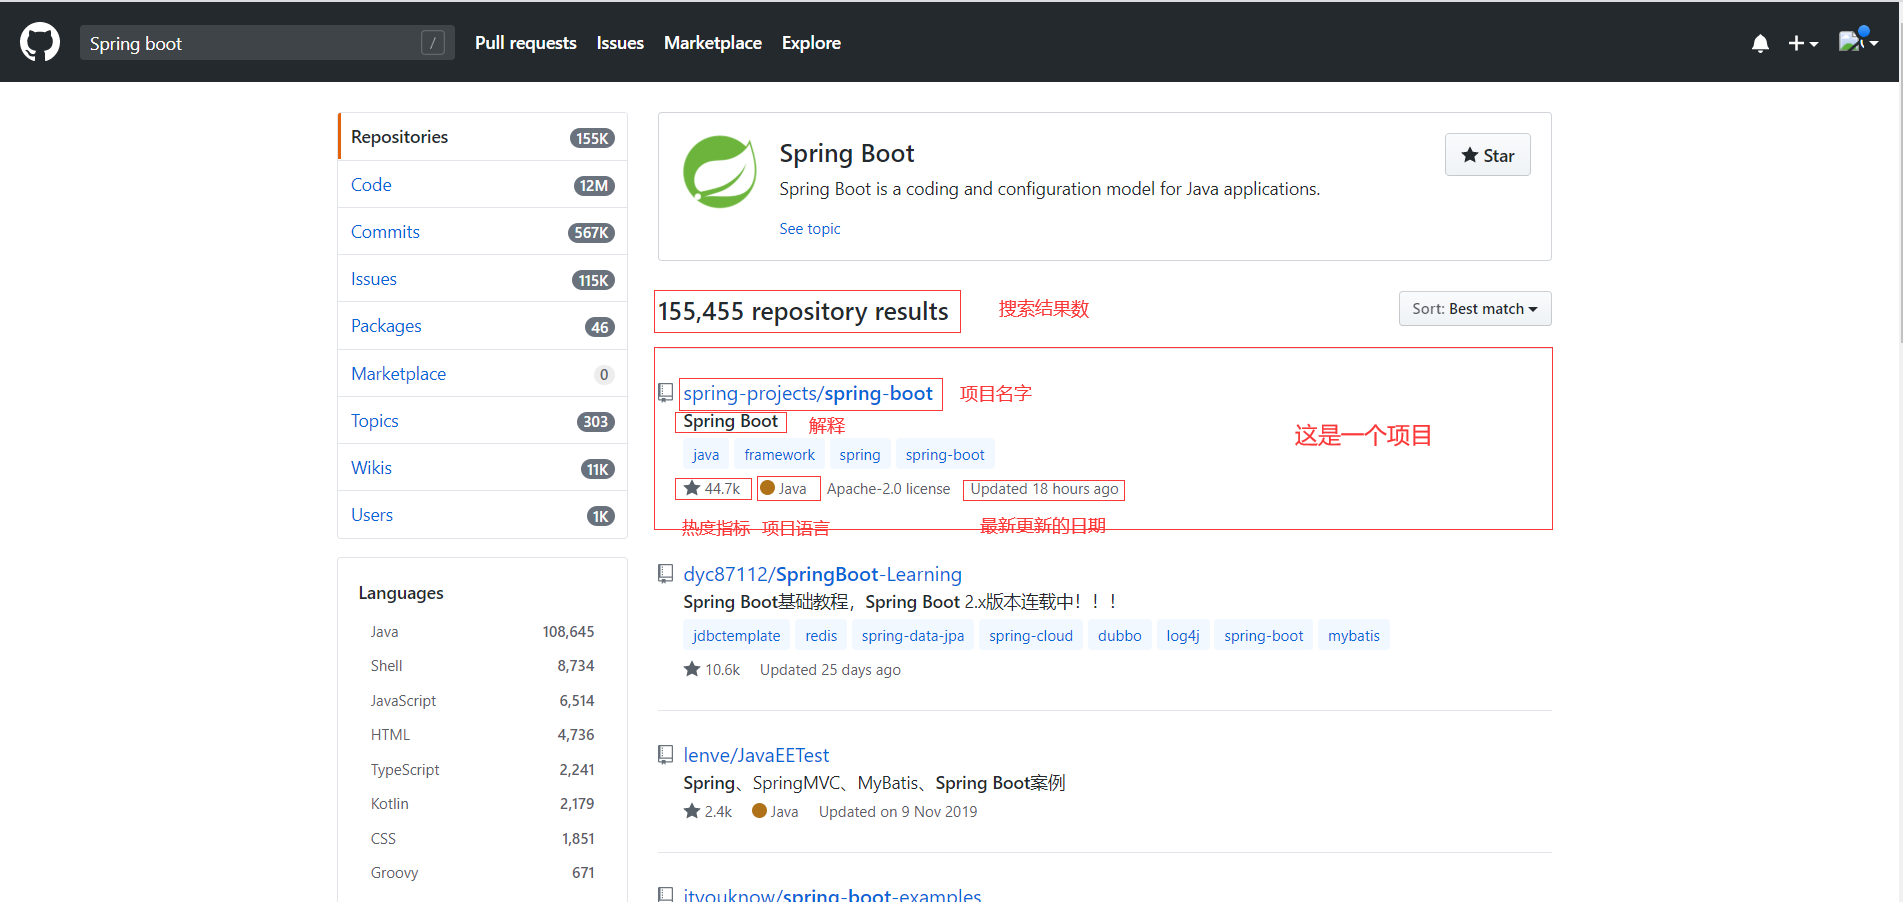Viewport: 1903px width, 902px height.
Task: Click the redis topic tag
Action: coord(822,636)
